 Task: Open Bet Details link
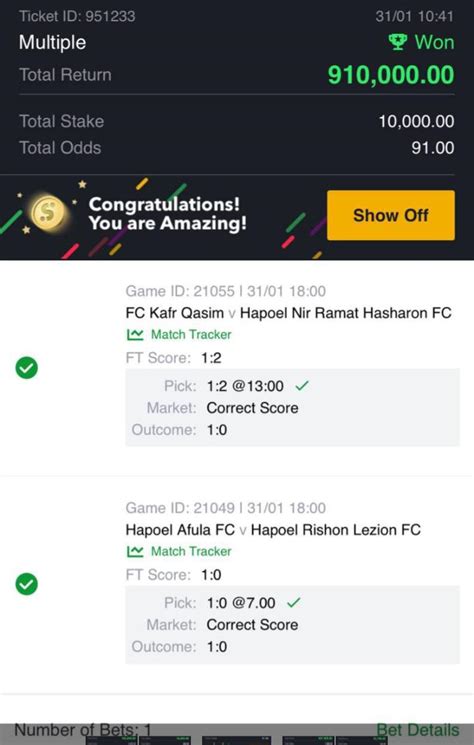click(417, 730)
